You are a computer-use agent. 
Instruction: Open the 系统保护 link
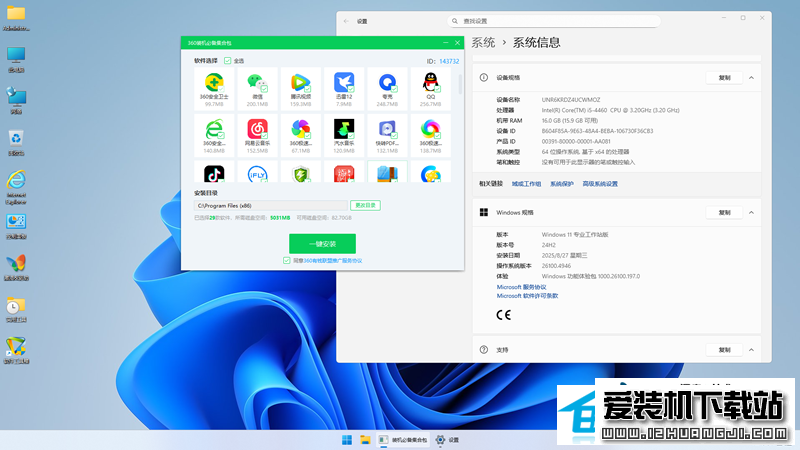coord(562,184)
